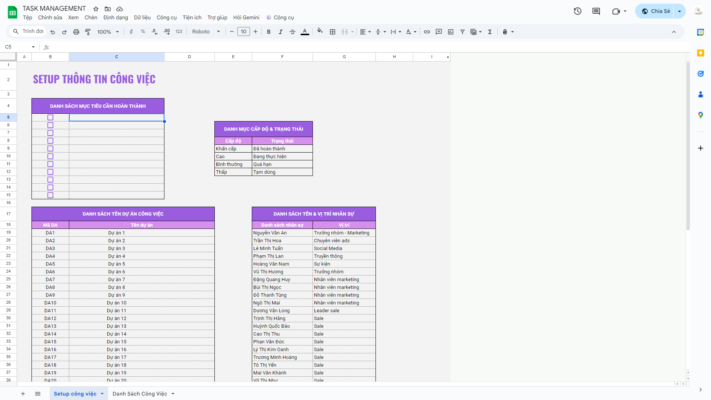This screenshot has height=400, width=711.
Task: Expand the Chia sẻ share options arrow
Action: [x=679, y=11]
